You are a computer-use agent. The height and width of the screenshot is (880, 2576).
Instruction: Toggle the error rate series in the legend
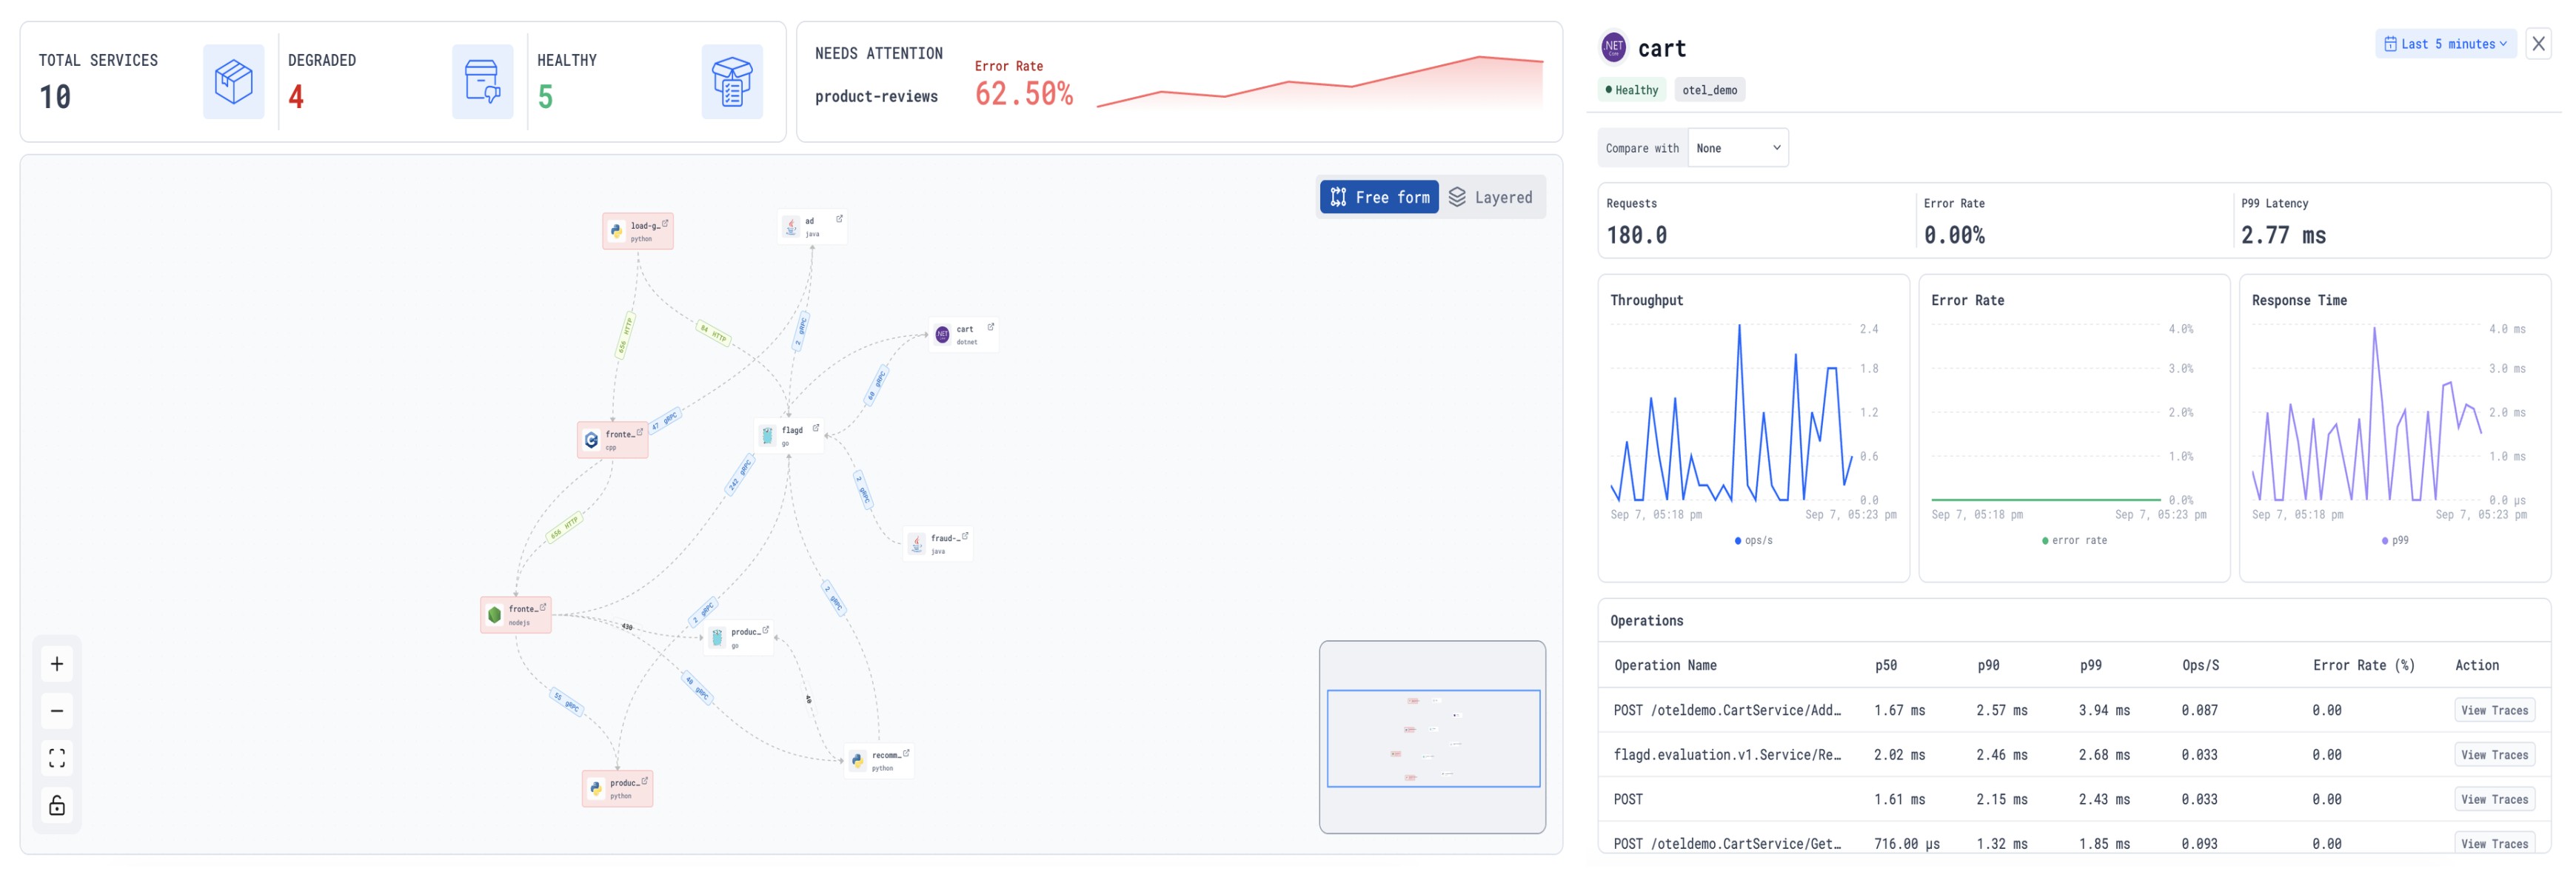coord(2075,541)
